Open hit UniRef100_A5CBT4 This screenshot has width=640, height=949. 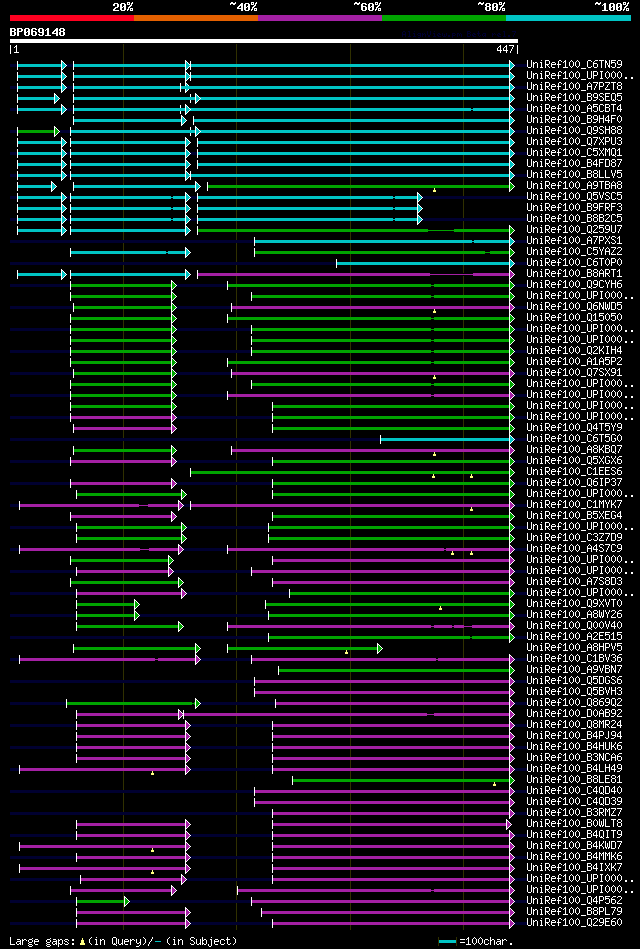tap(574, 108)
